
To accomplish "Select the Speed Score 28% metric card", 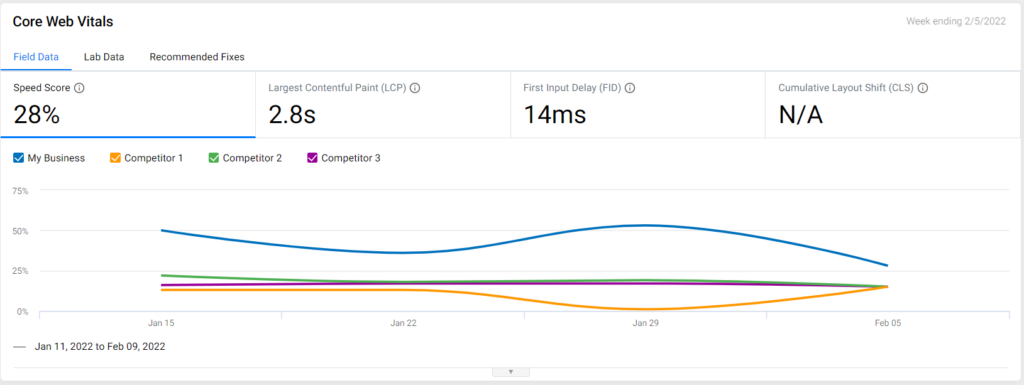I will 128,104.
